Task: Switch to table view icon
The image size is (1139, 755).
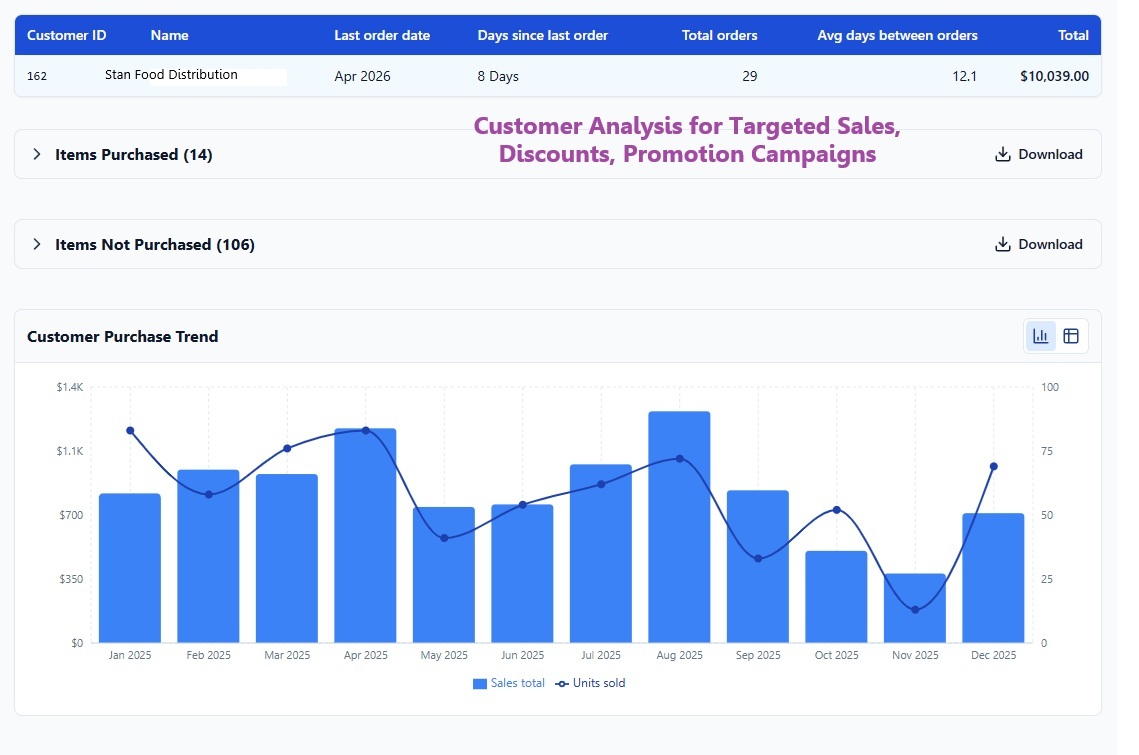Action: click(1071, 336)
